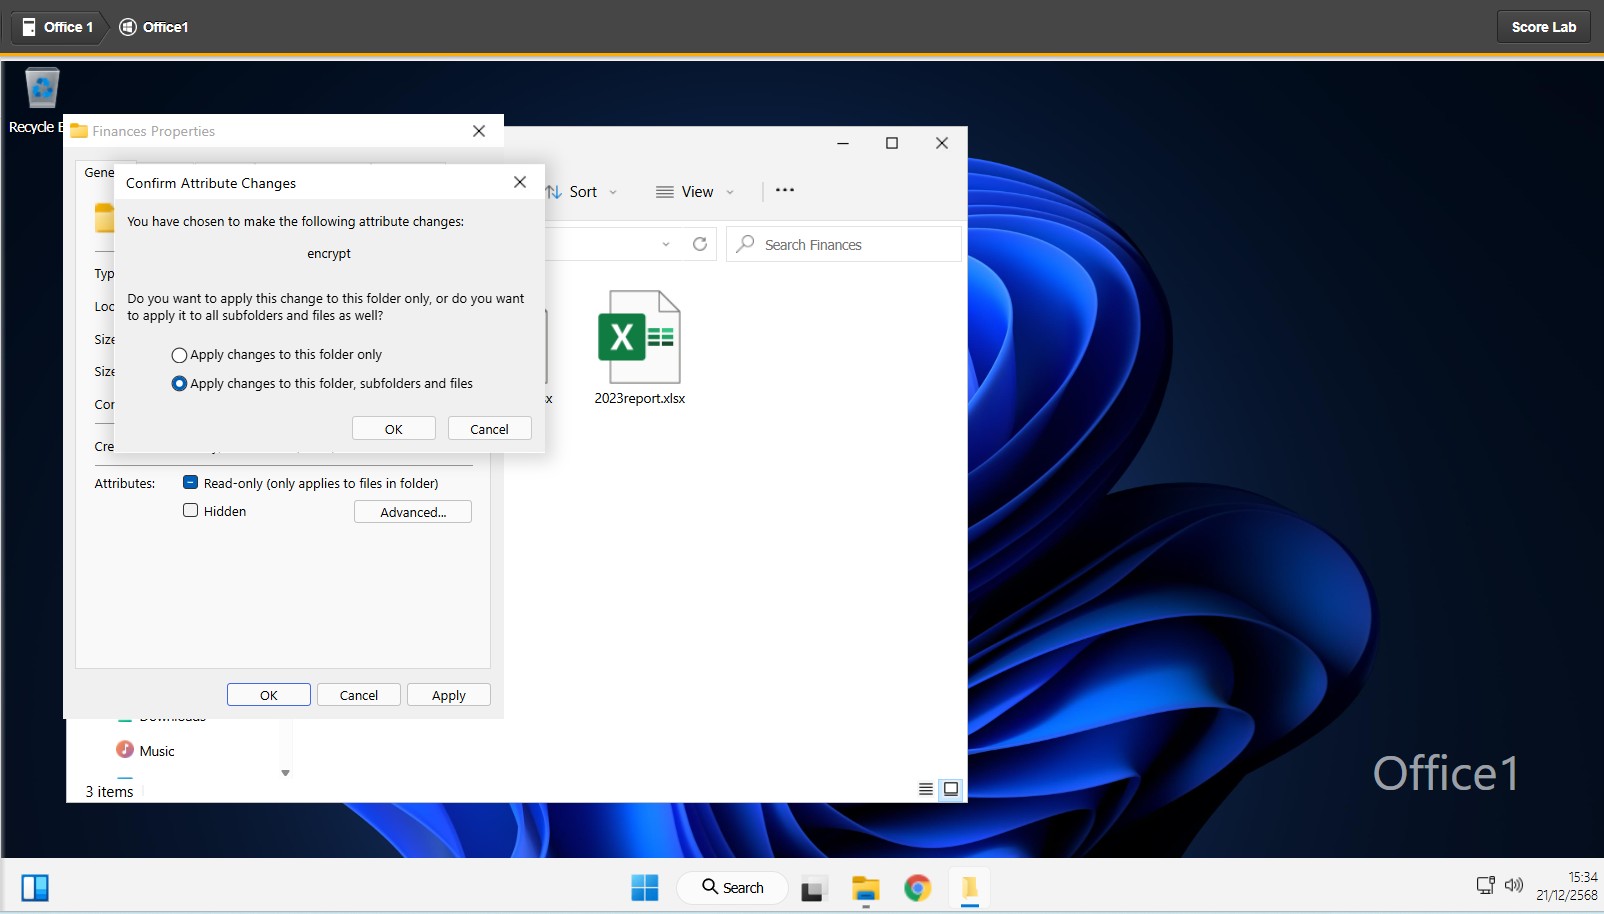Open File Explorer from the taskbar

tap(865, 887)
